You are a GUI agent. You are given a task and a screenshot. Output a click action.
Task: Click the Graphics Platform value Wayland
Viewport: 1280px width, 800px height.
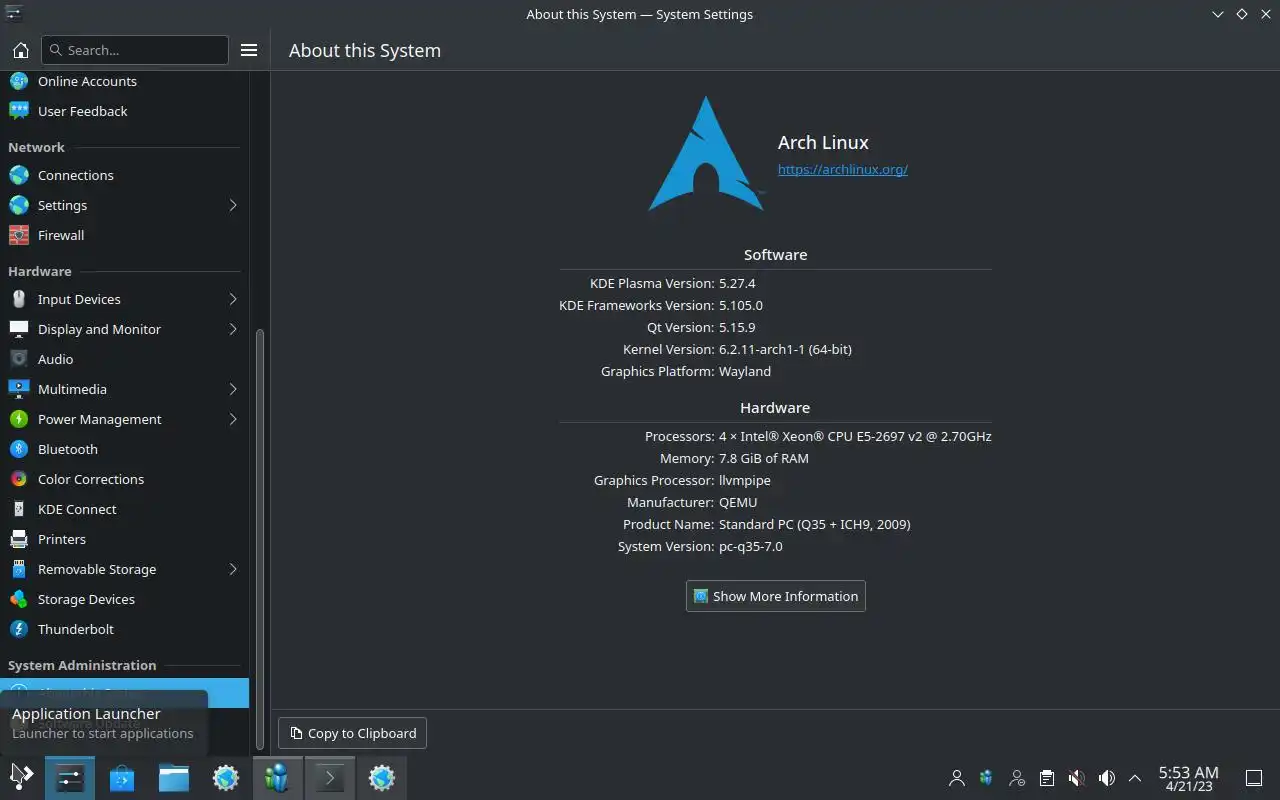click(x=745, y=371)
